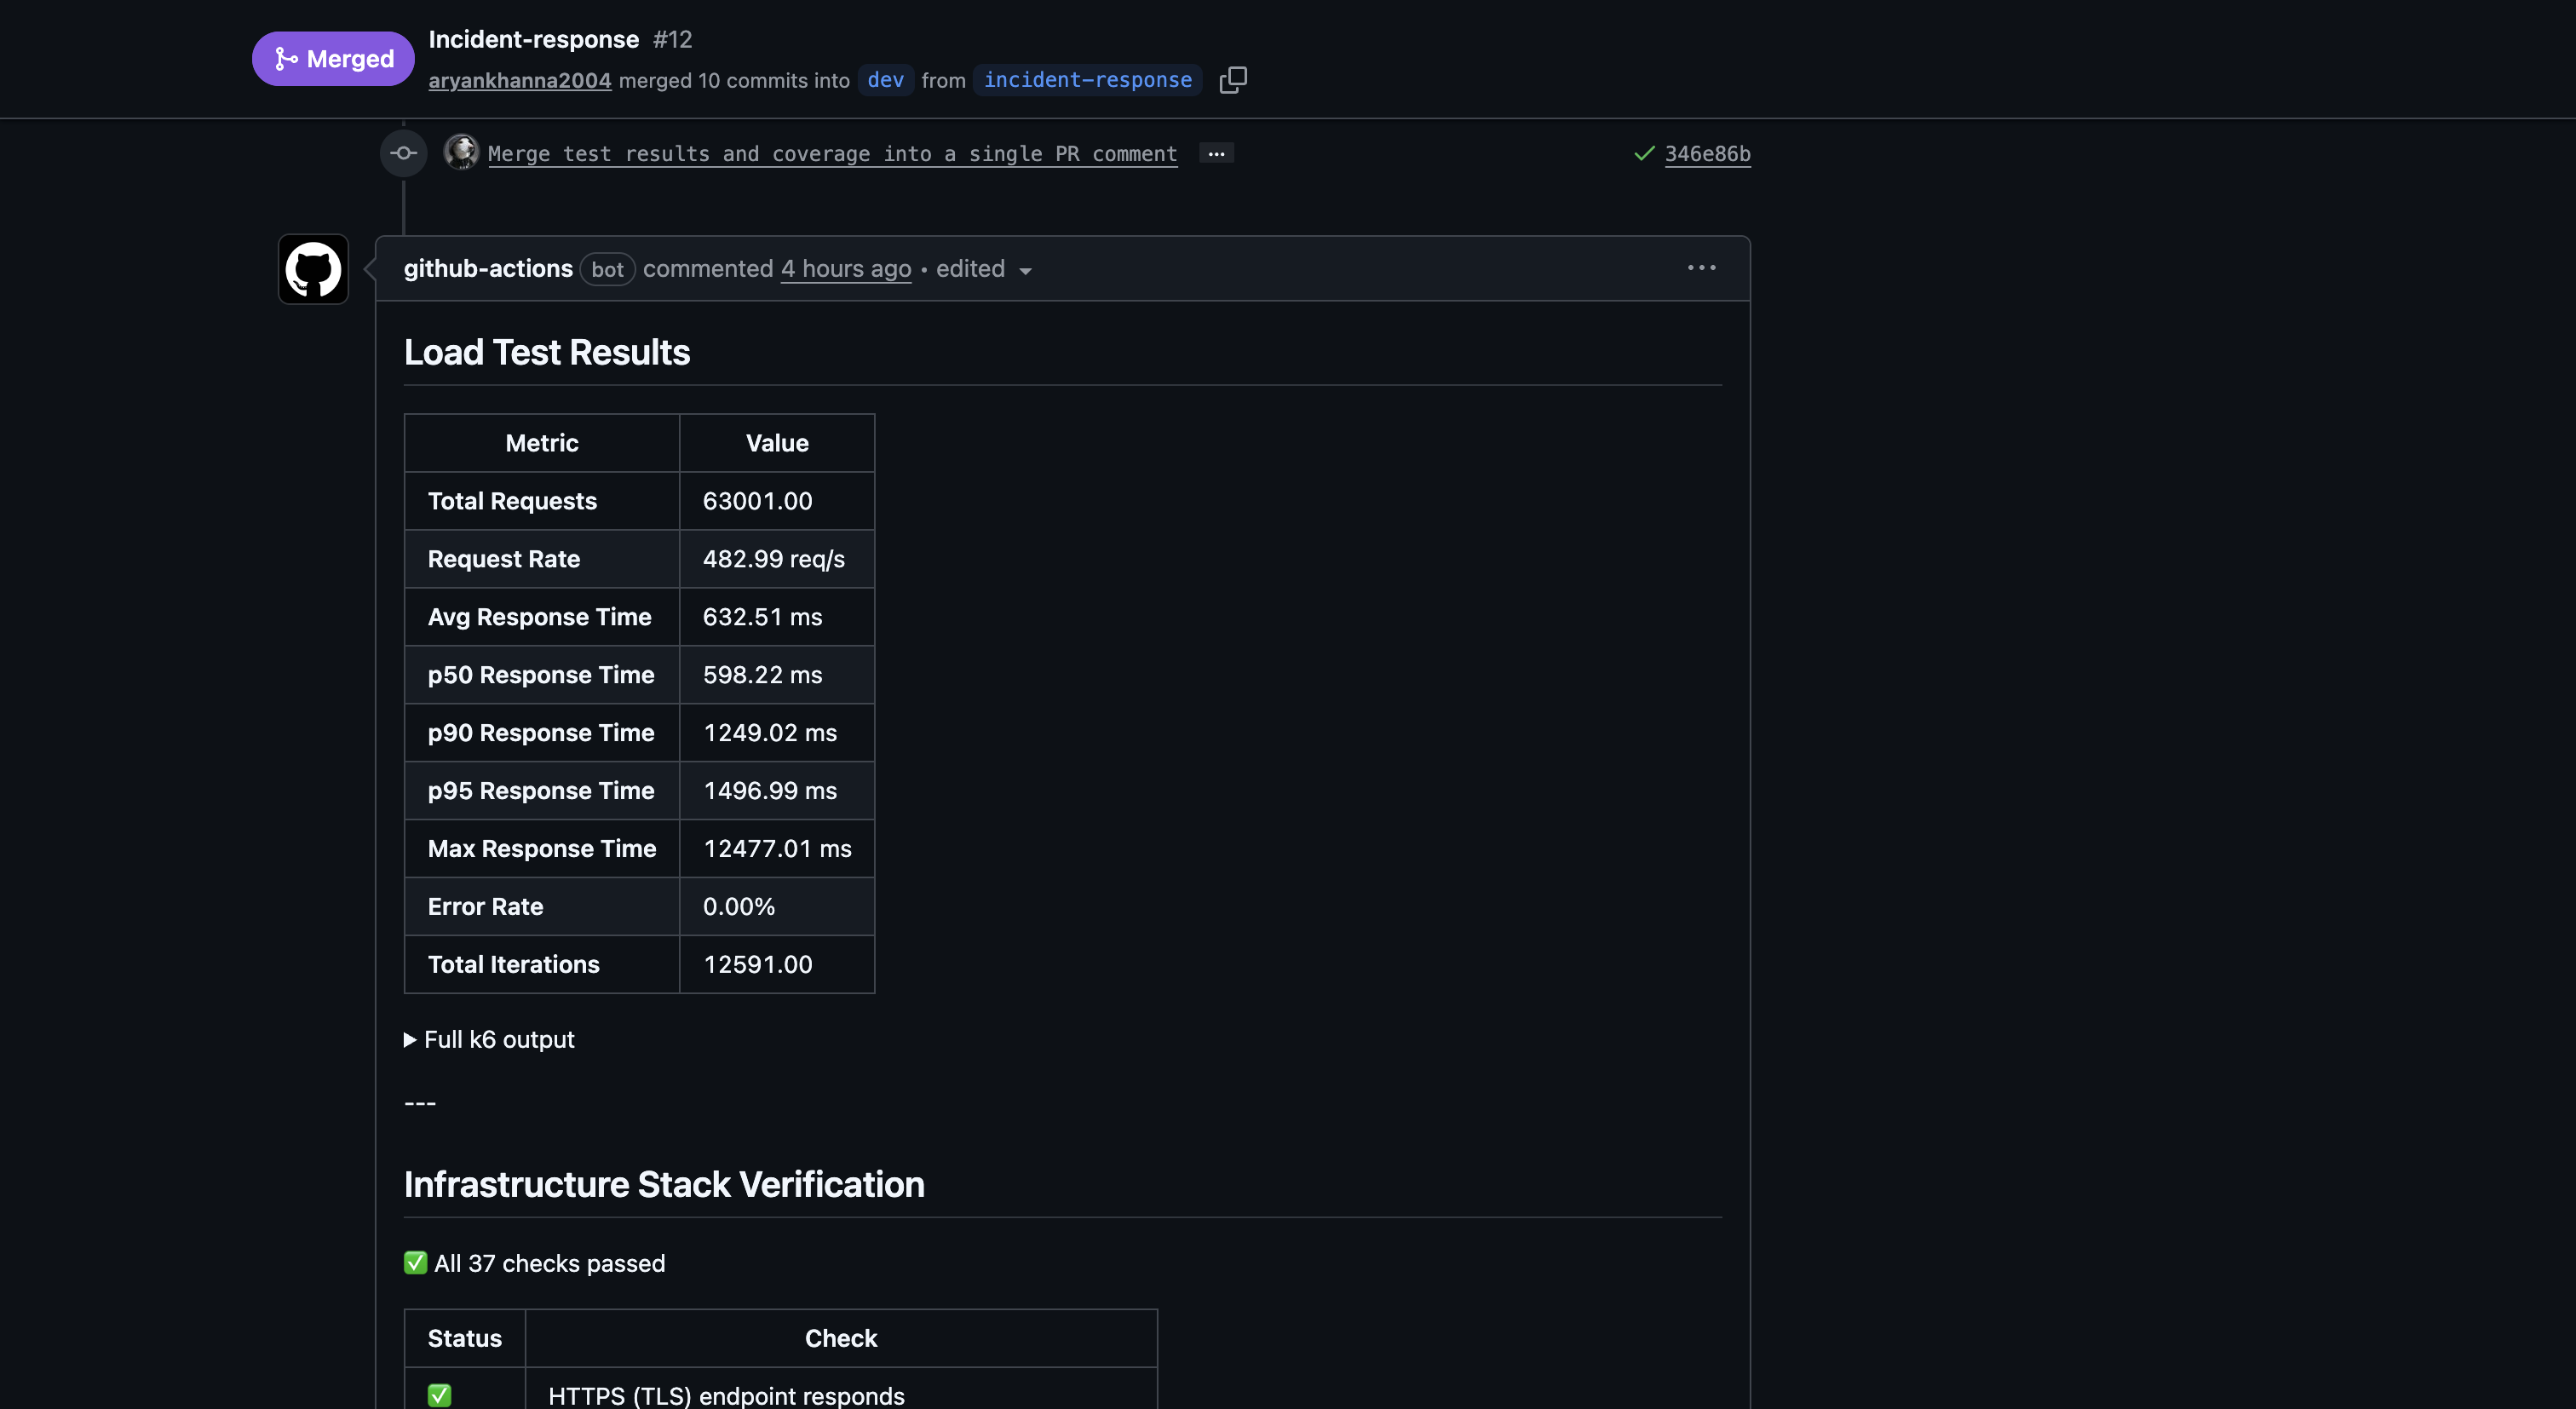Click the commit node icon on the timeline
Screen dimensions: 2576x1409
404,153
